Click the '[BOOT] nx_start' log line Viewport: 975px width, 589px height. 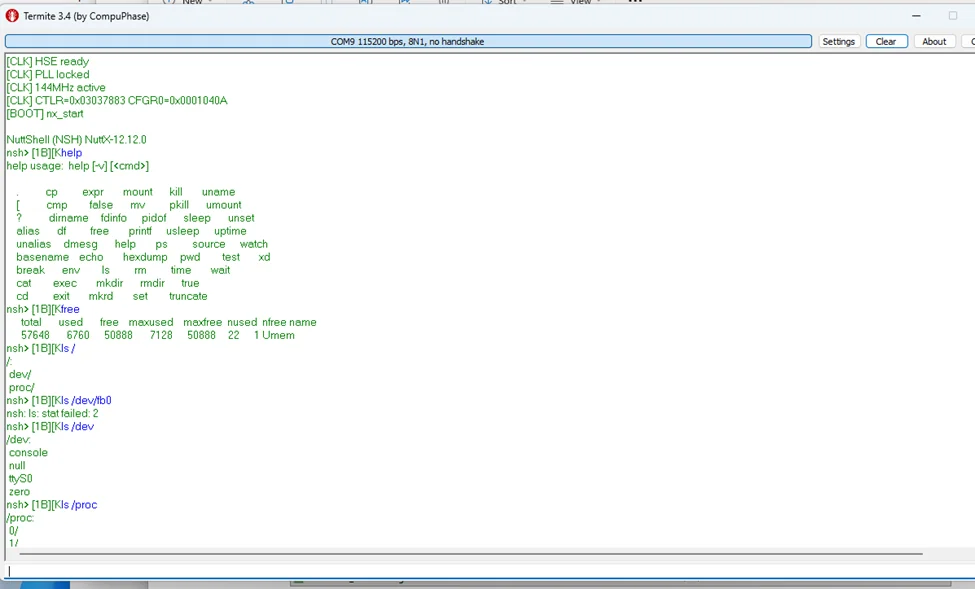pyautogui.click(x=45, y=114)
